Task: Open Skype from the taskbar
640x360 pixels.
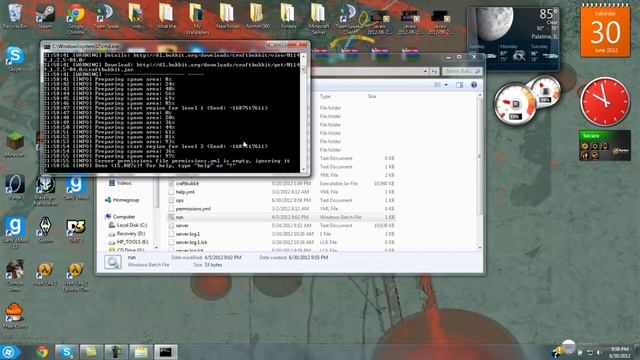Action: point(67,351)
